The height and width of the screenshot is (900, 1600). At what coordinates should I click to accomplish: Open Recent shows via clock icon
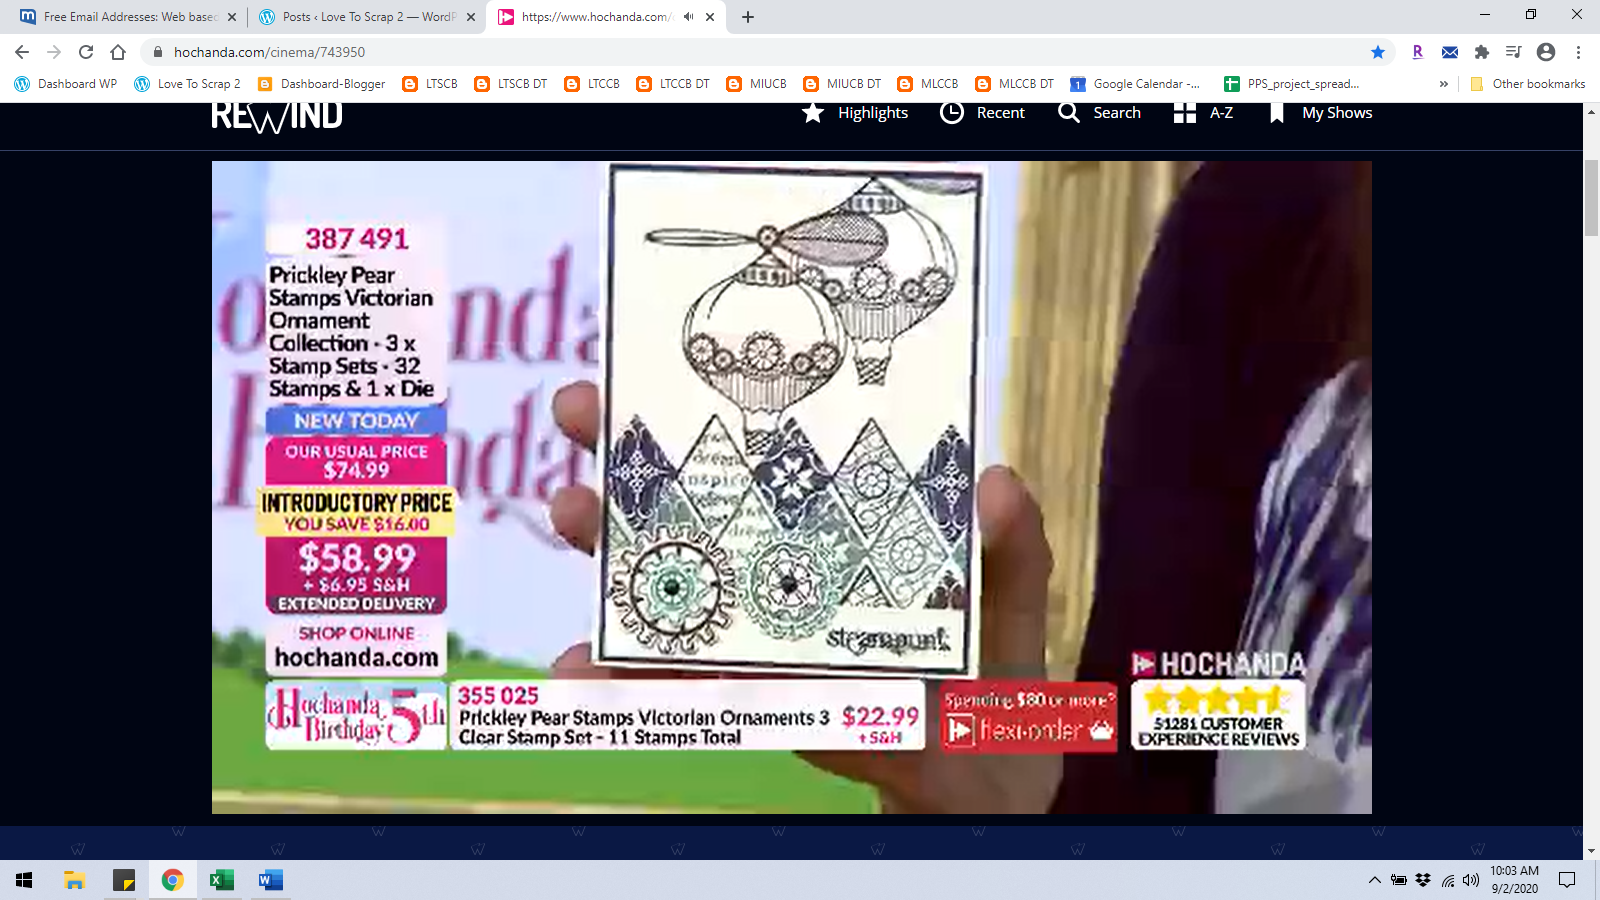pos(951,113)
